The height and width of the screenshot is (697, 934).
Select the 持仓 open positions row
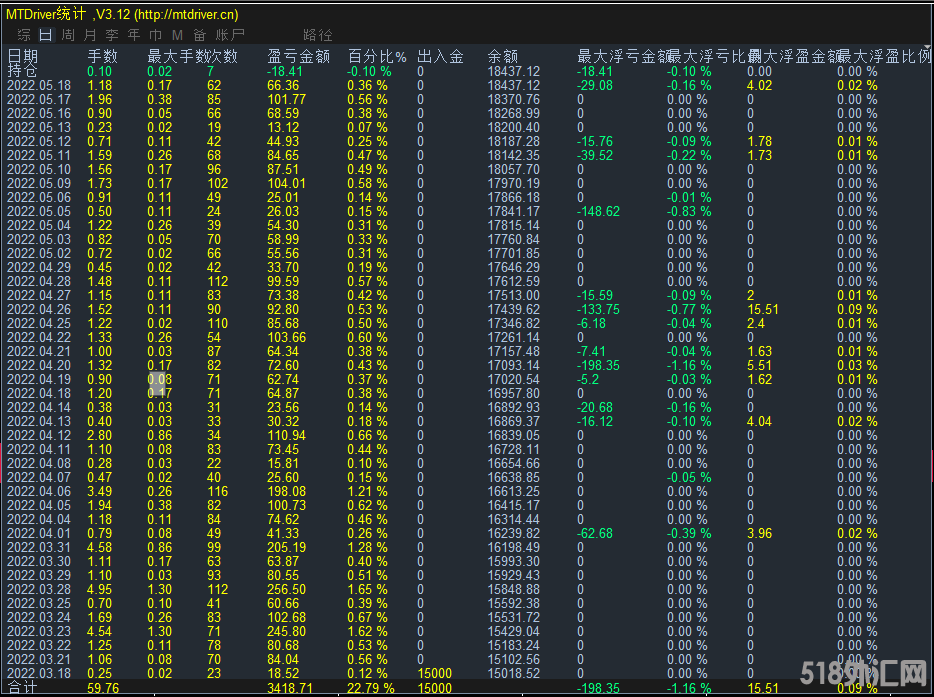point(24,71)
